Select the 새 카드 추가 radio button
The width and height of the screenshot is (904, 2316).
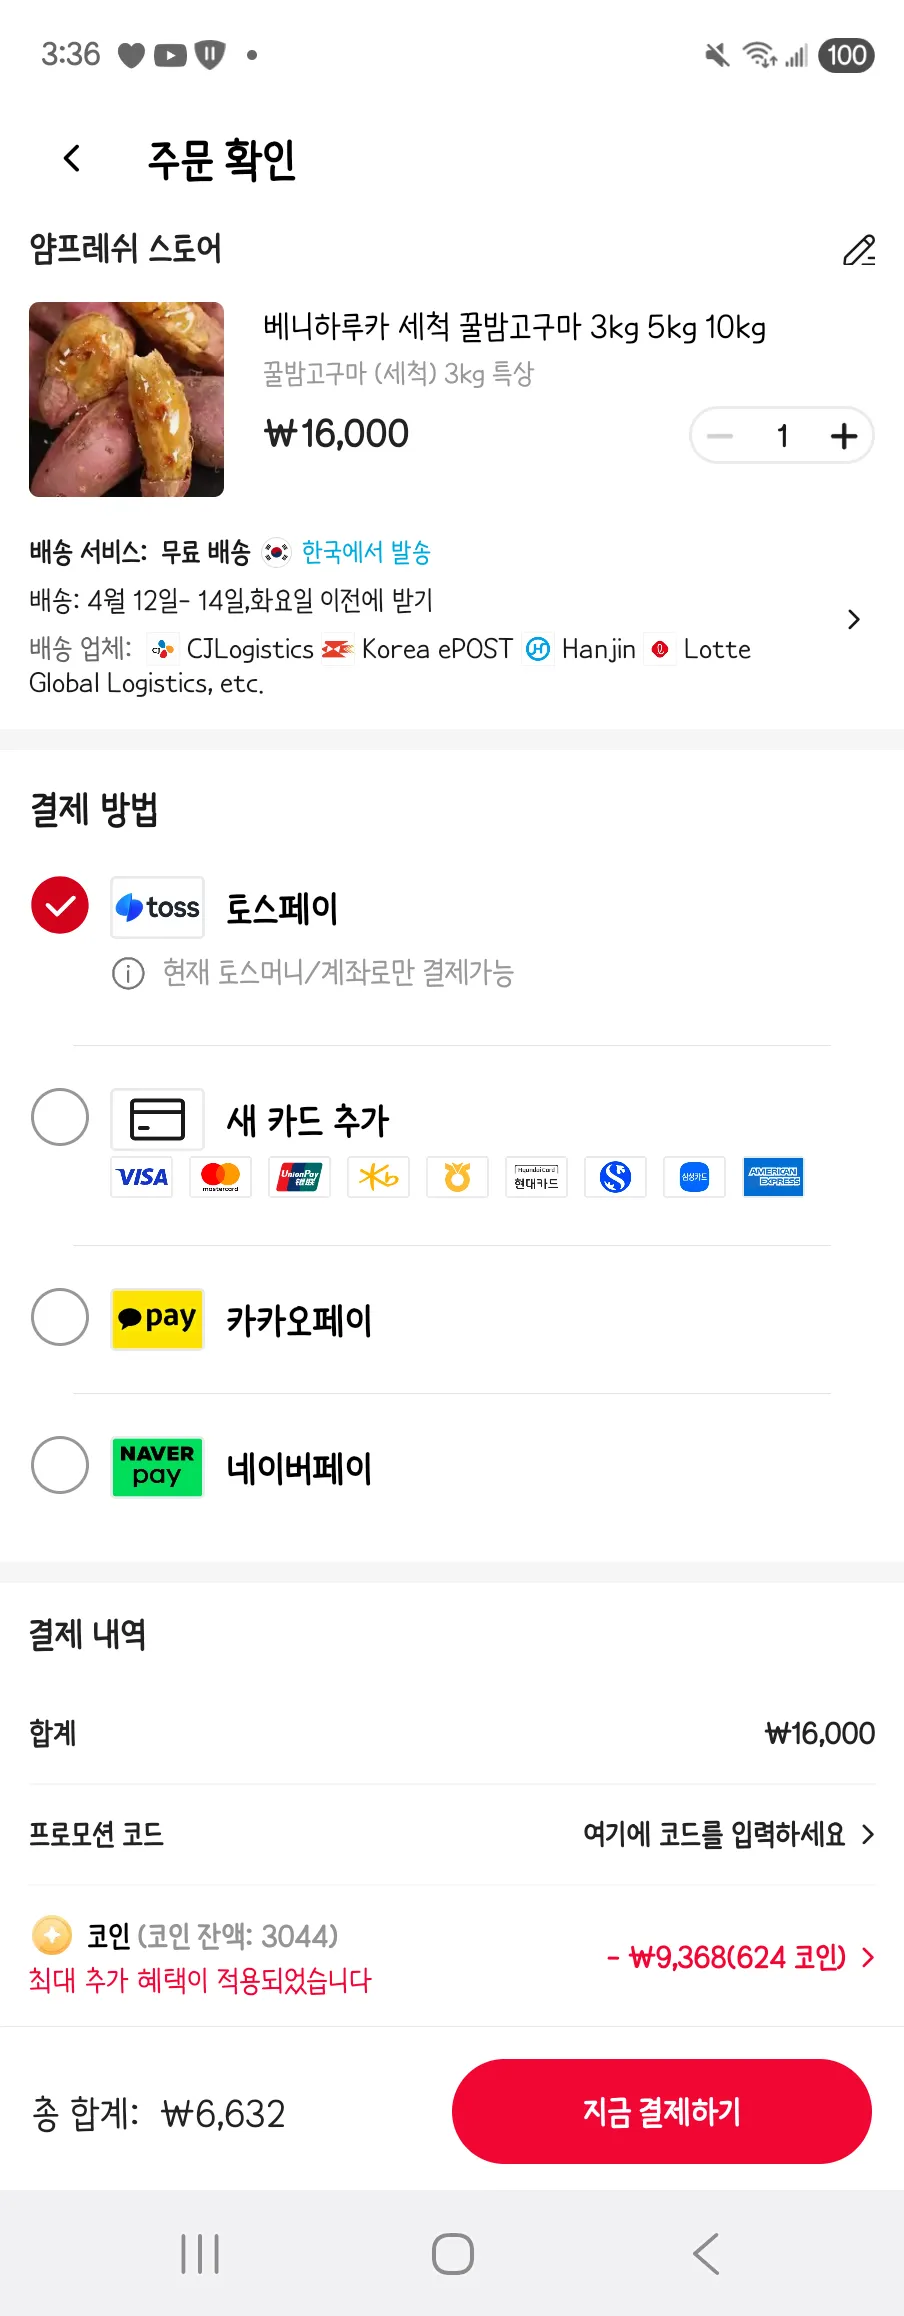[x=60, y=1117]
